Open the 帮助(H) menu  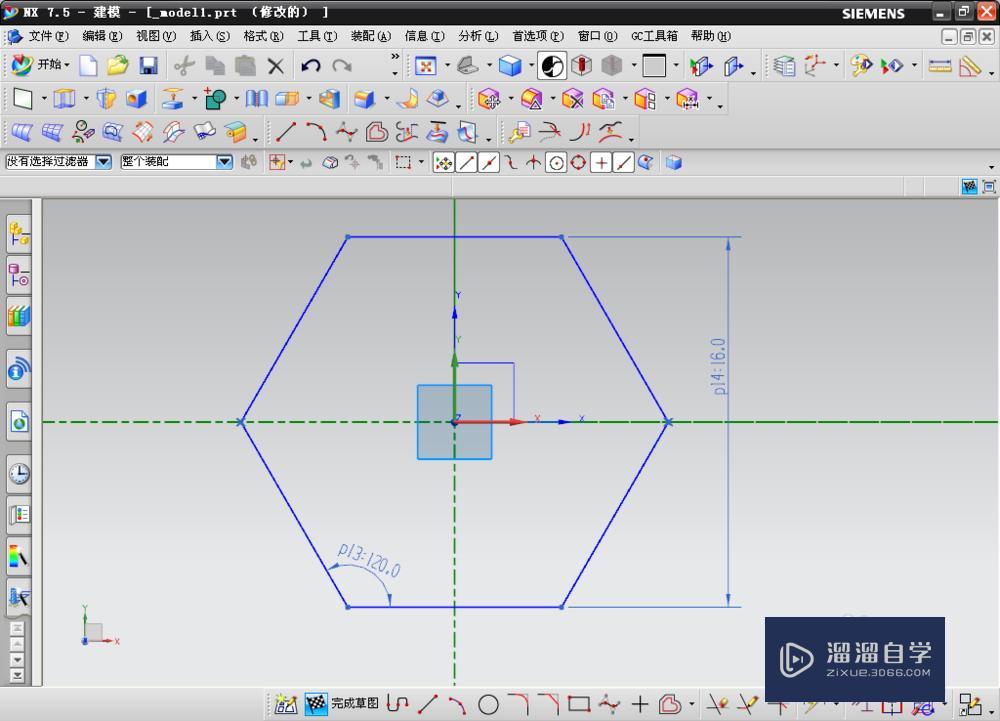point(710,36)
